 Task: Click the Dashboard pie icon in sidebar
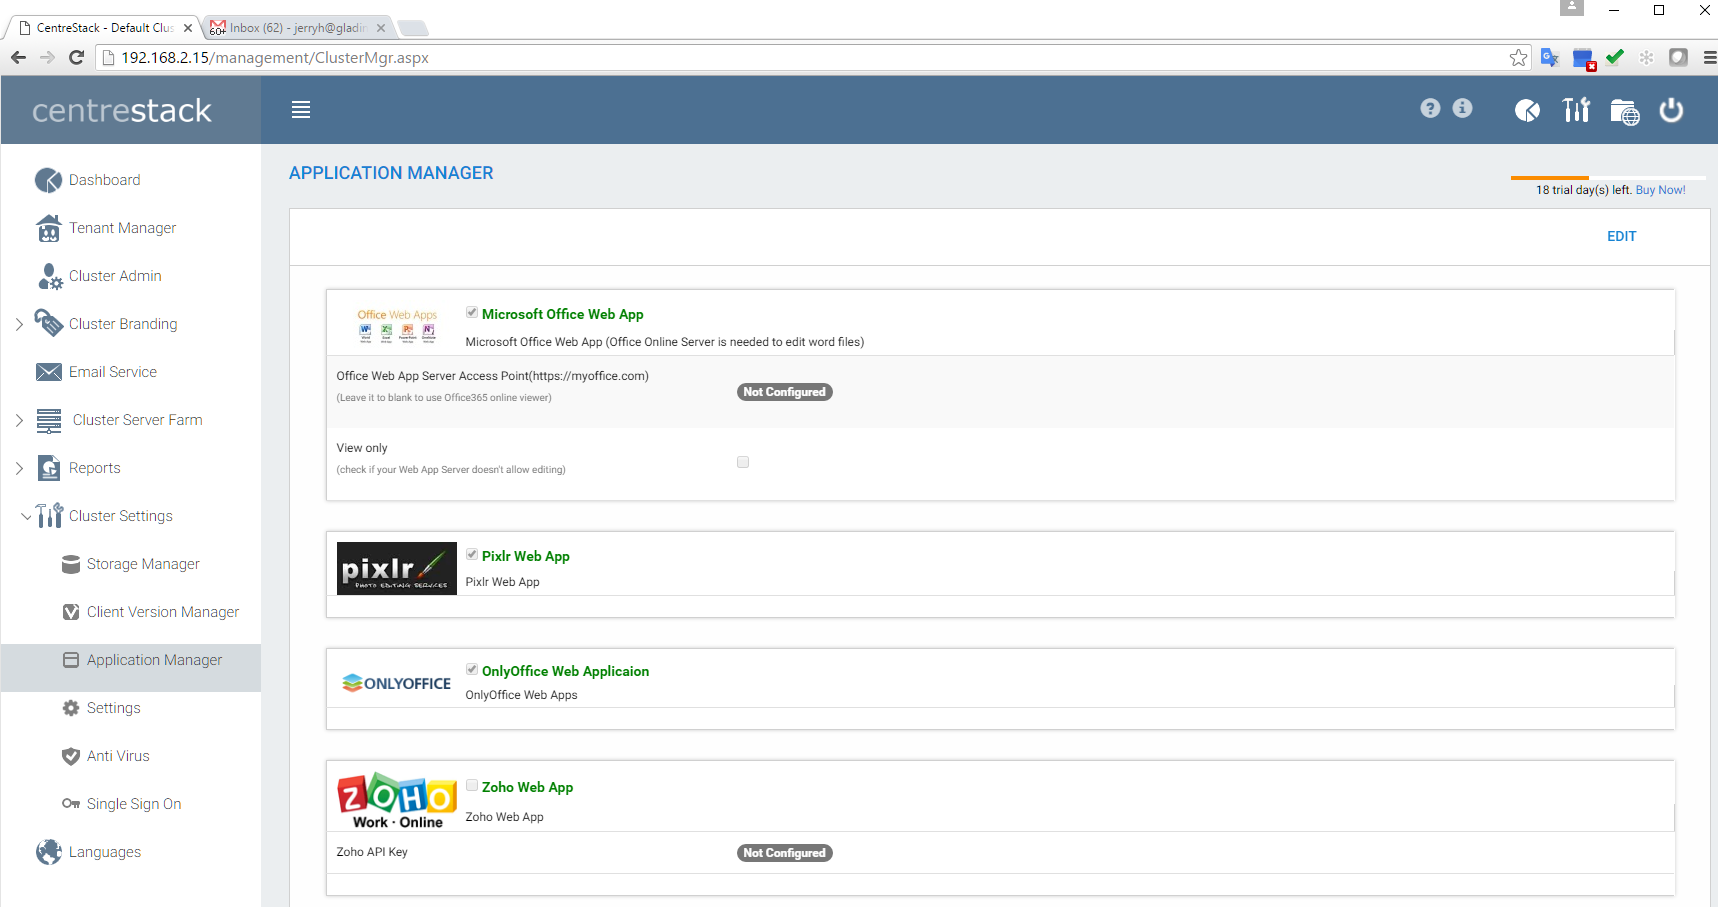(x=48, y=180)
